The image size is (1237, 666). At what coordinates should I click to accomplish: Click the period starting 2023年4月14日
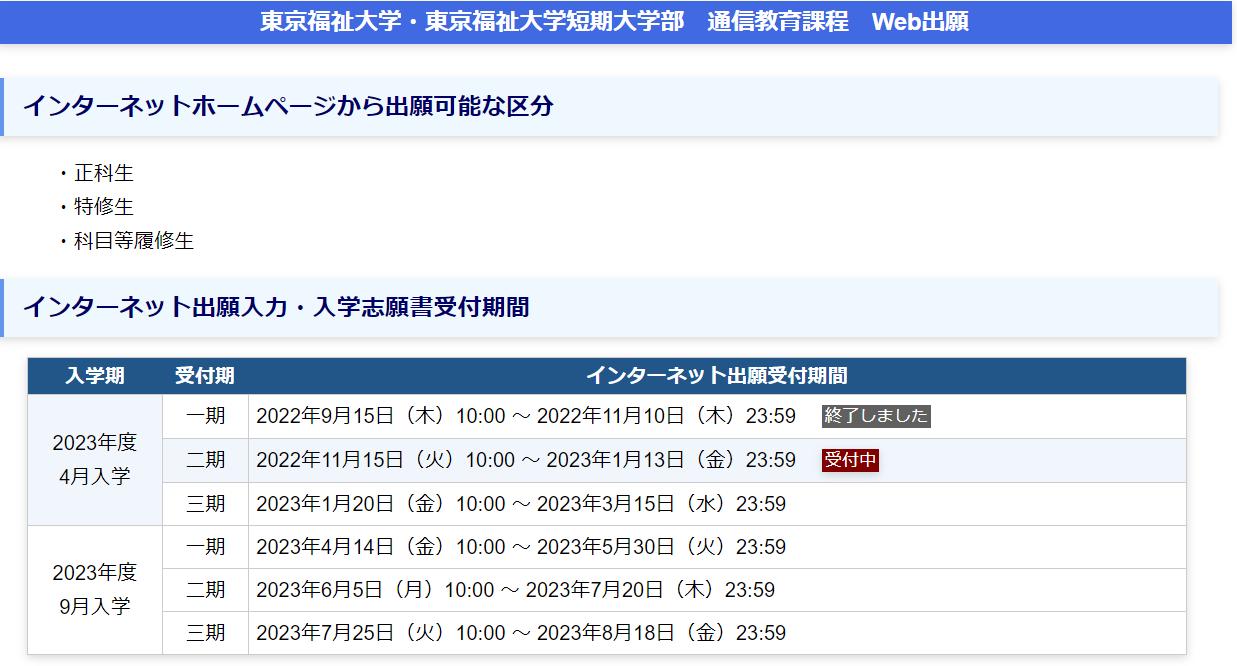pyautogui.click(x=520, y=547)
